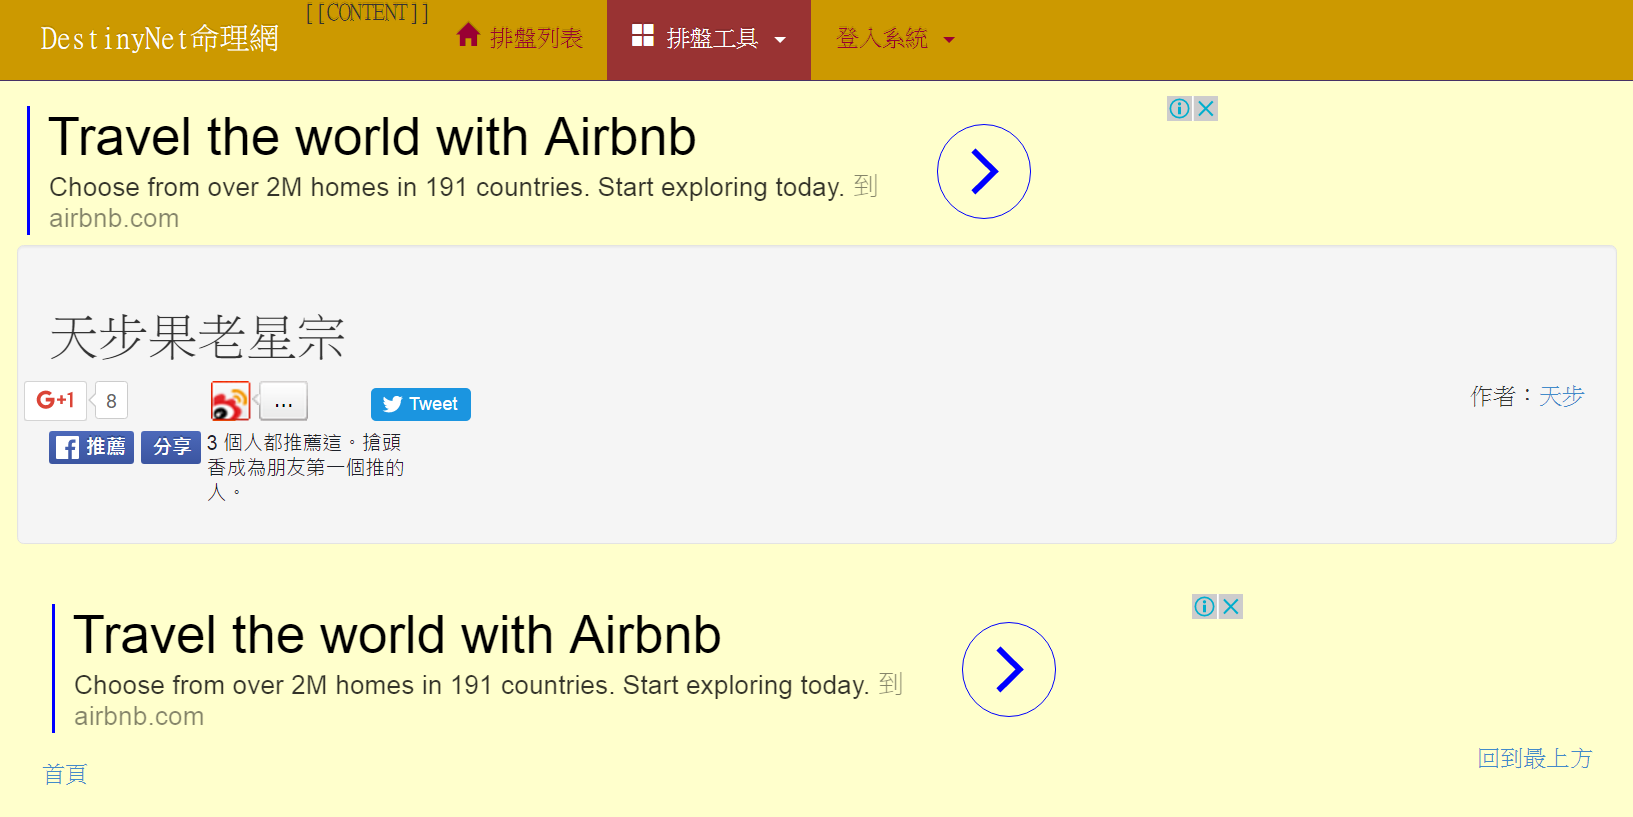Click the DestinyNet命理網 site title

159,39
